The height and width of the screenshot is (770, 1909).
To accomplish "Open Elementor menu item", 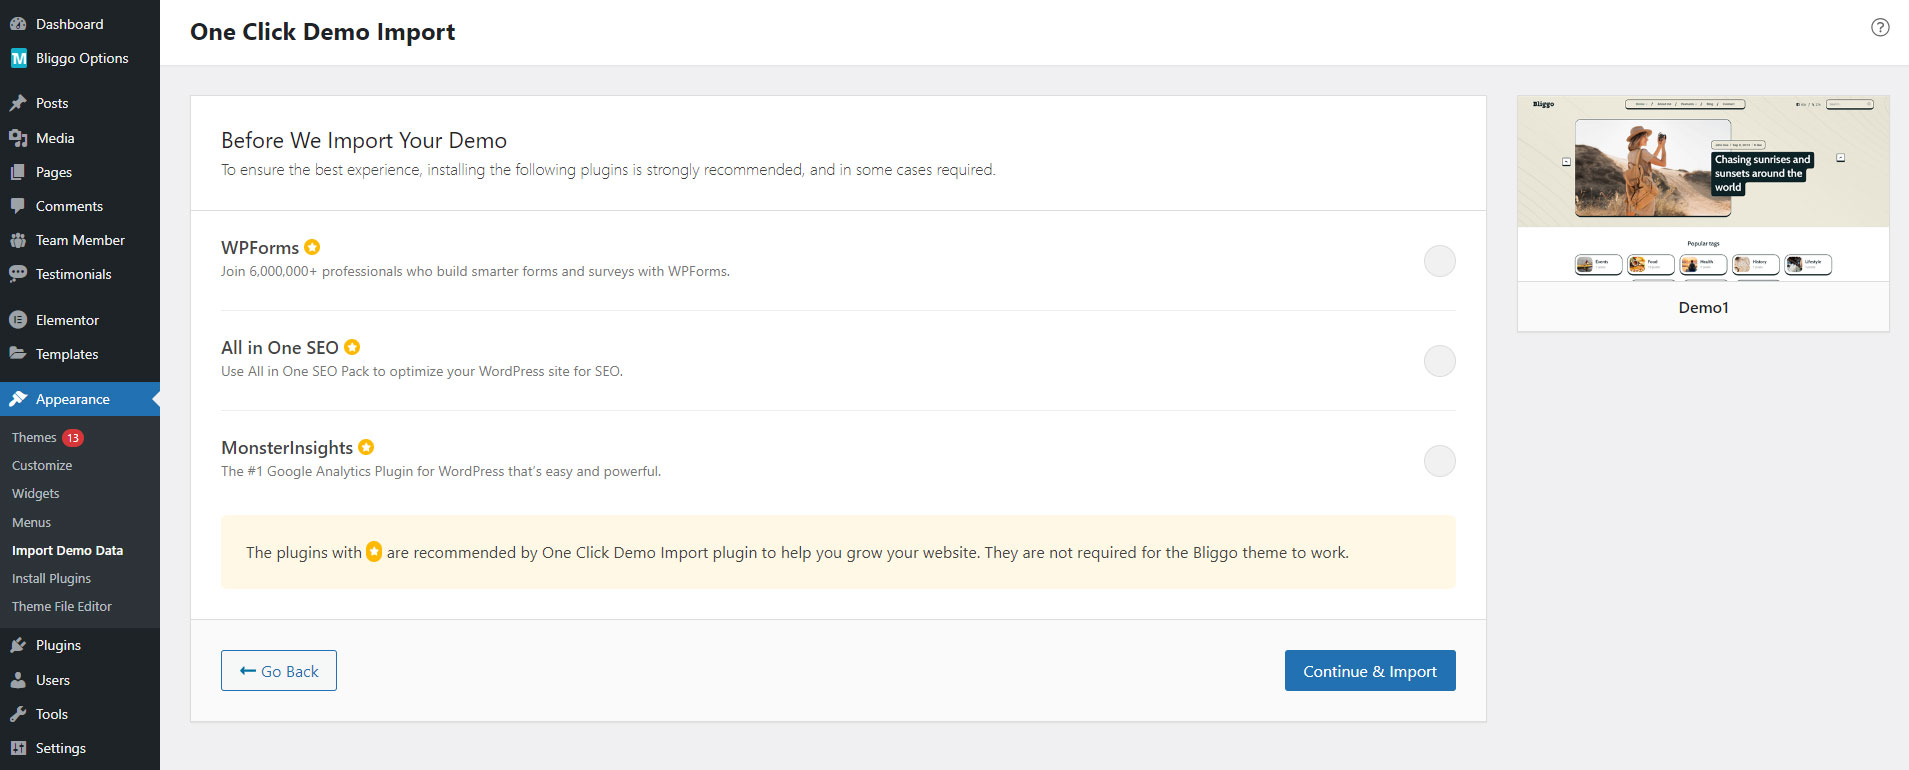I will pos(80,320).
